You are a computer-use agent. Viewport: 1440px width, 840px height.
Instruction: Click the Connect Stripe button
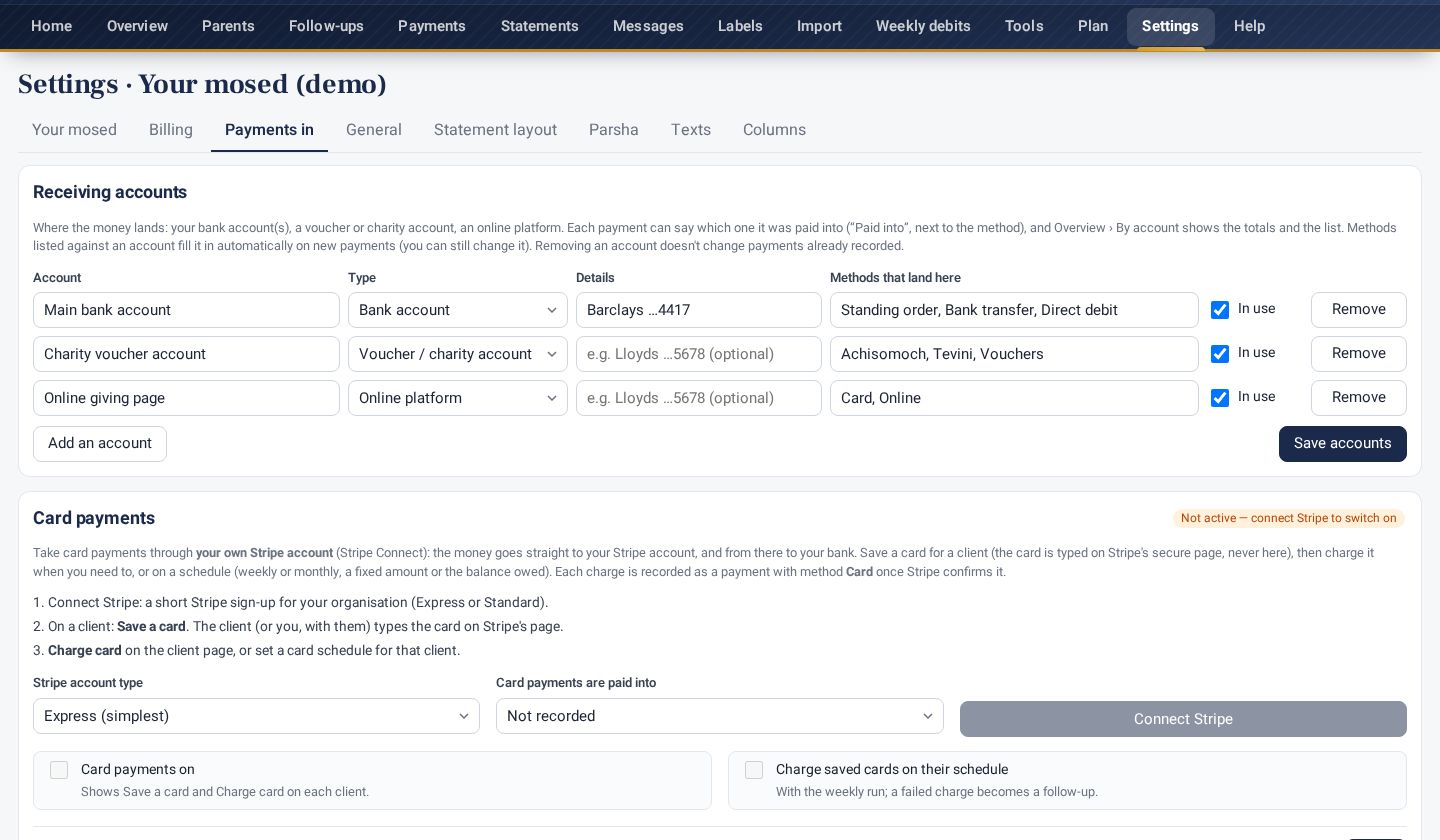[1183, 719]
